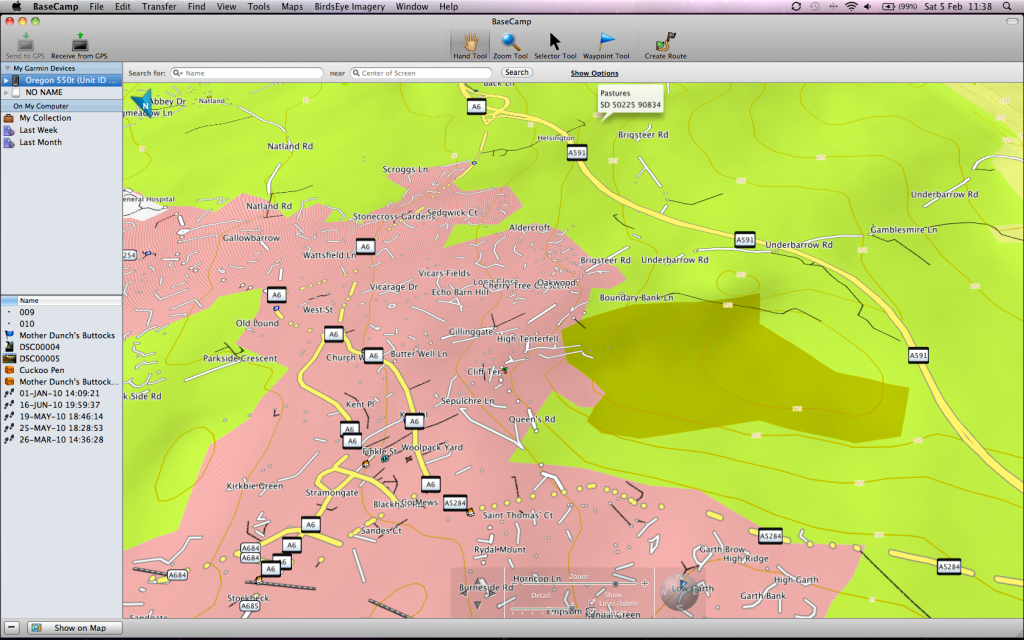
Task: Click the north arrow indicator on the map
Action: click(143, 103)
